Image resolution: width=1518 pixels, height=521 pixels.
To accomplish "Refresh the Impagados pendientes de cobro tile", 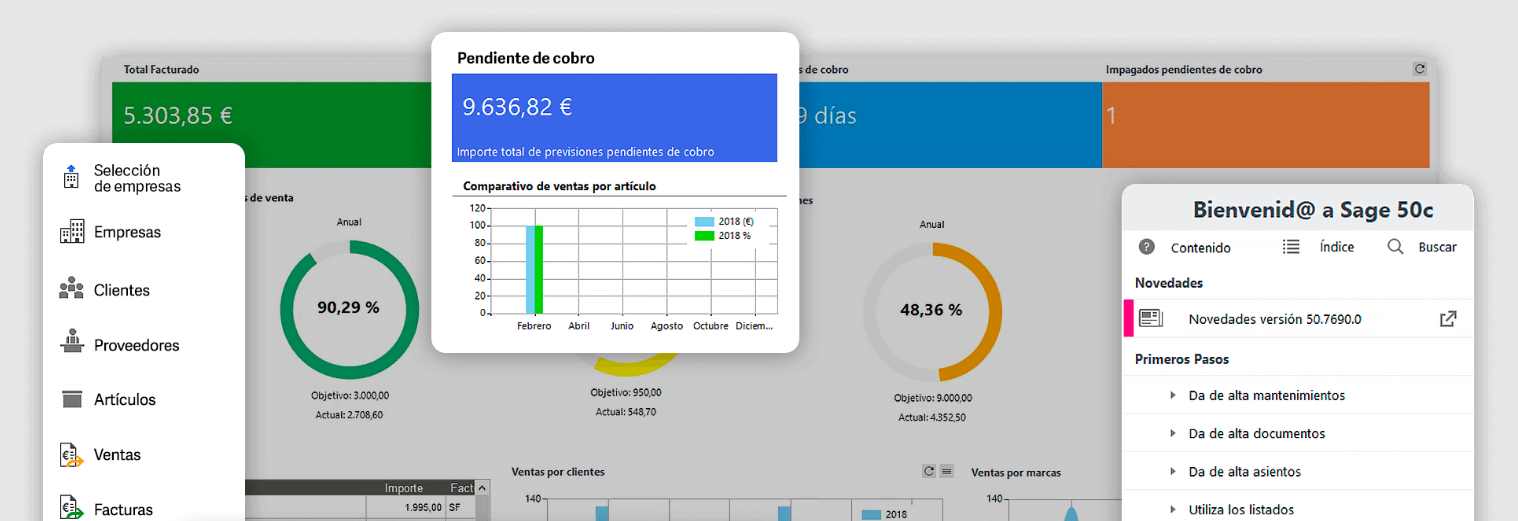I will (1419, 69).
